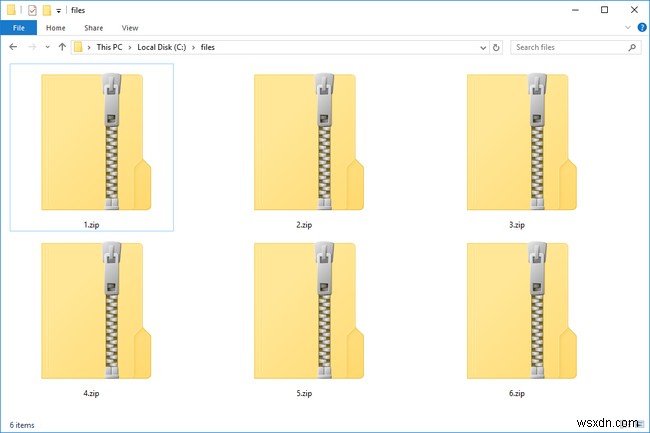Open Explorer help question mark
This screenshot has height=433, width=650.
[642, 27]
